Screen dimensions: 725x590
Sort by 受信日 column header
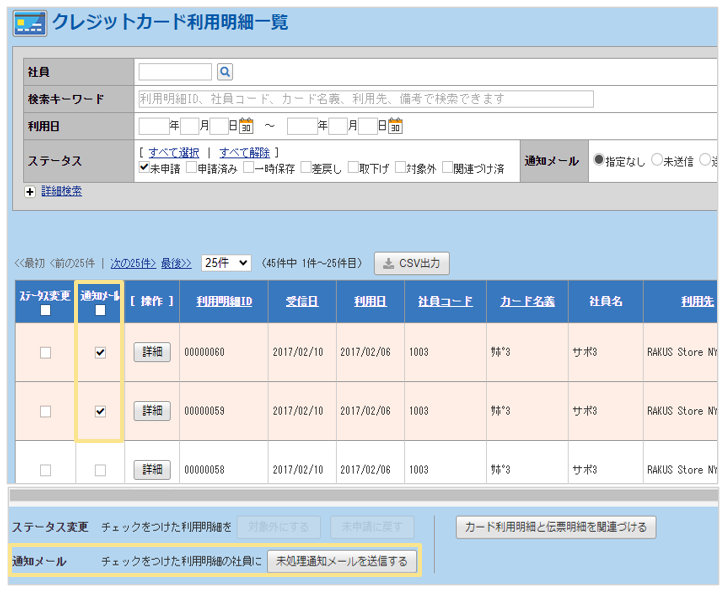point(301,300)
